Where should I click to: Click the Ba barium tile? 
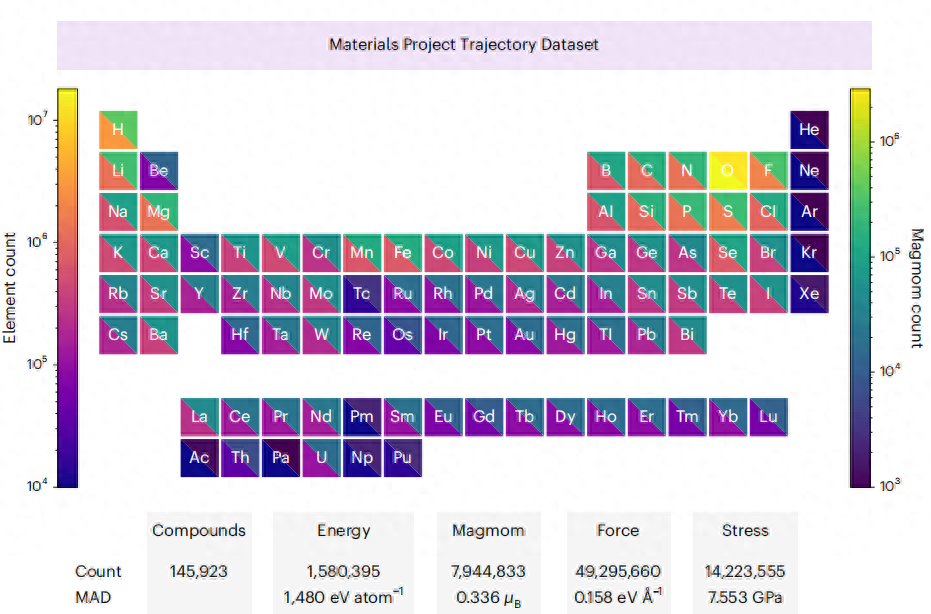click(159, 334)
